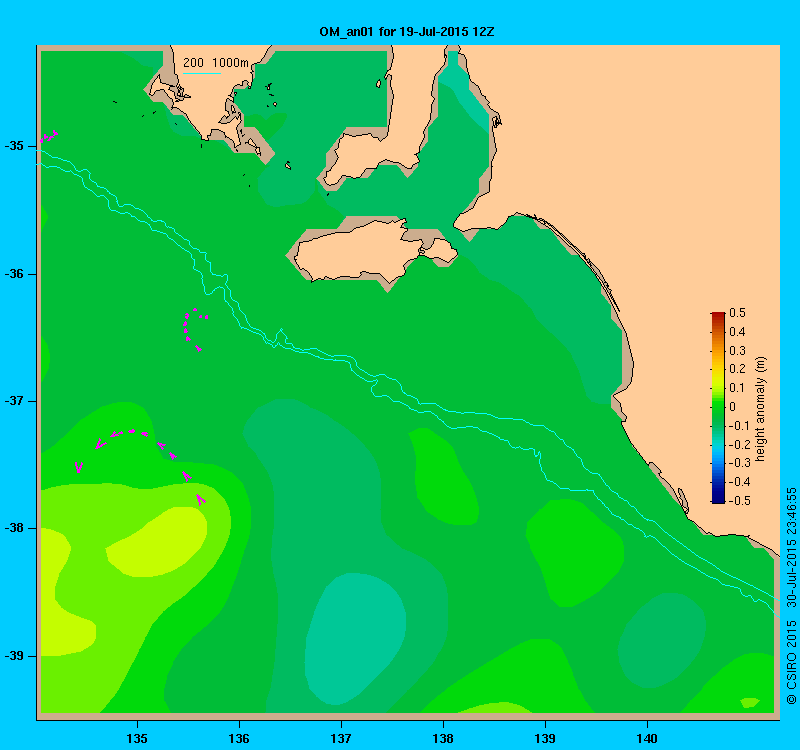This screenshot has width=800, height=750.
Task: Click the height anomaly color scale bar
Action: [718, 408]
